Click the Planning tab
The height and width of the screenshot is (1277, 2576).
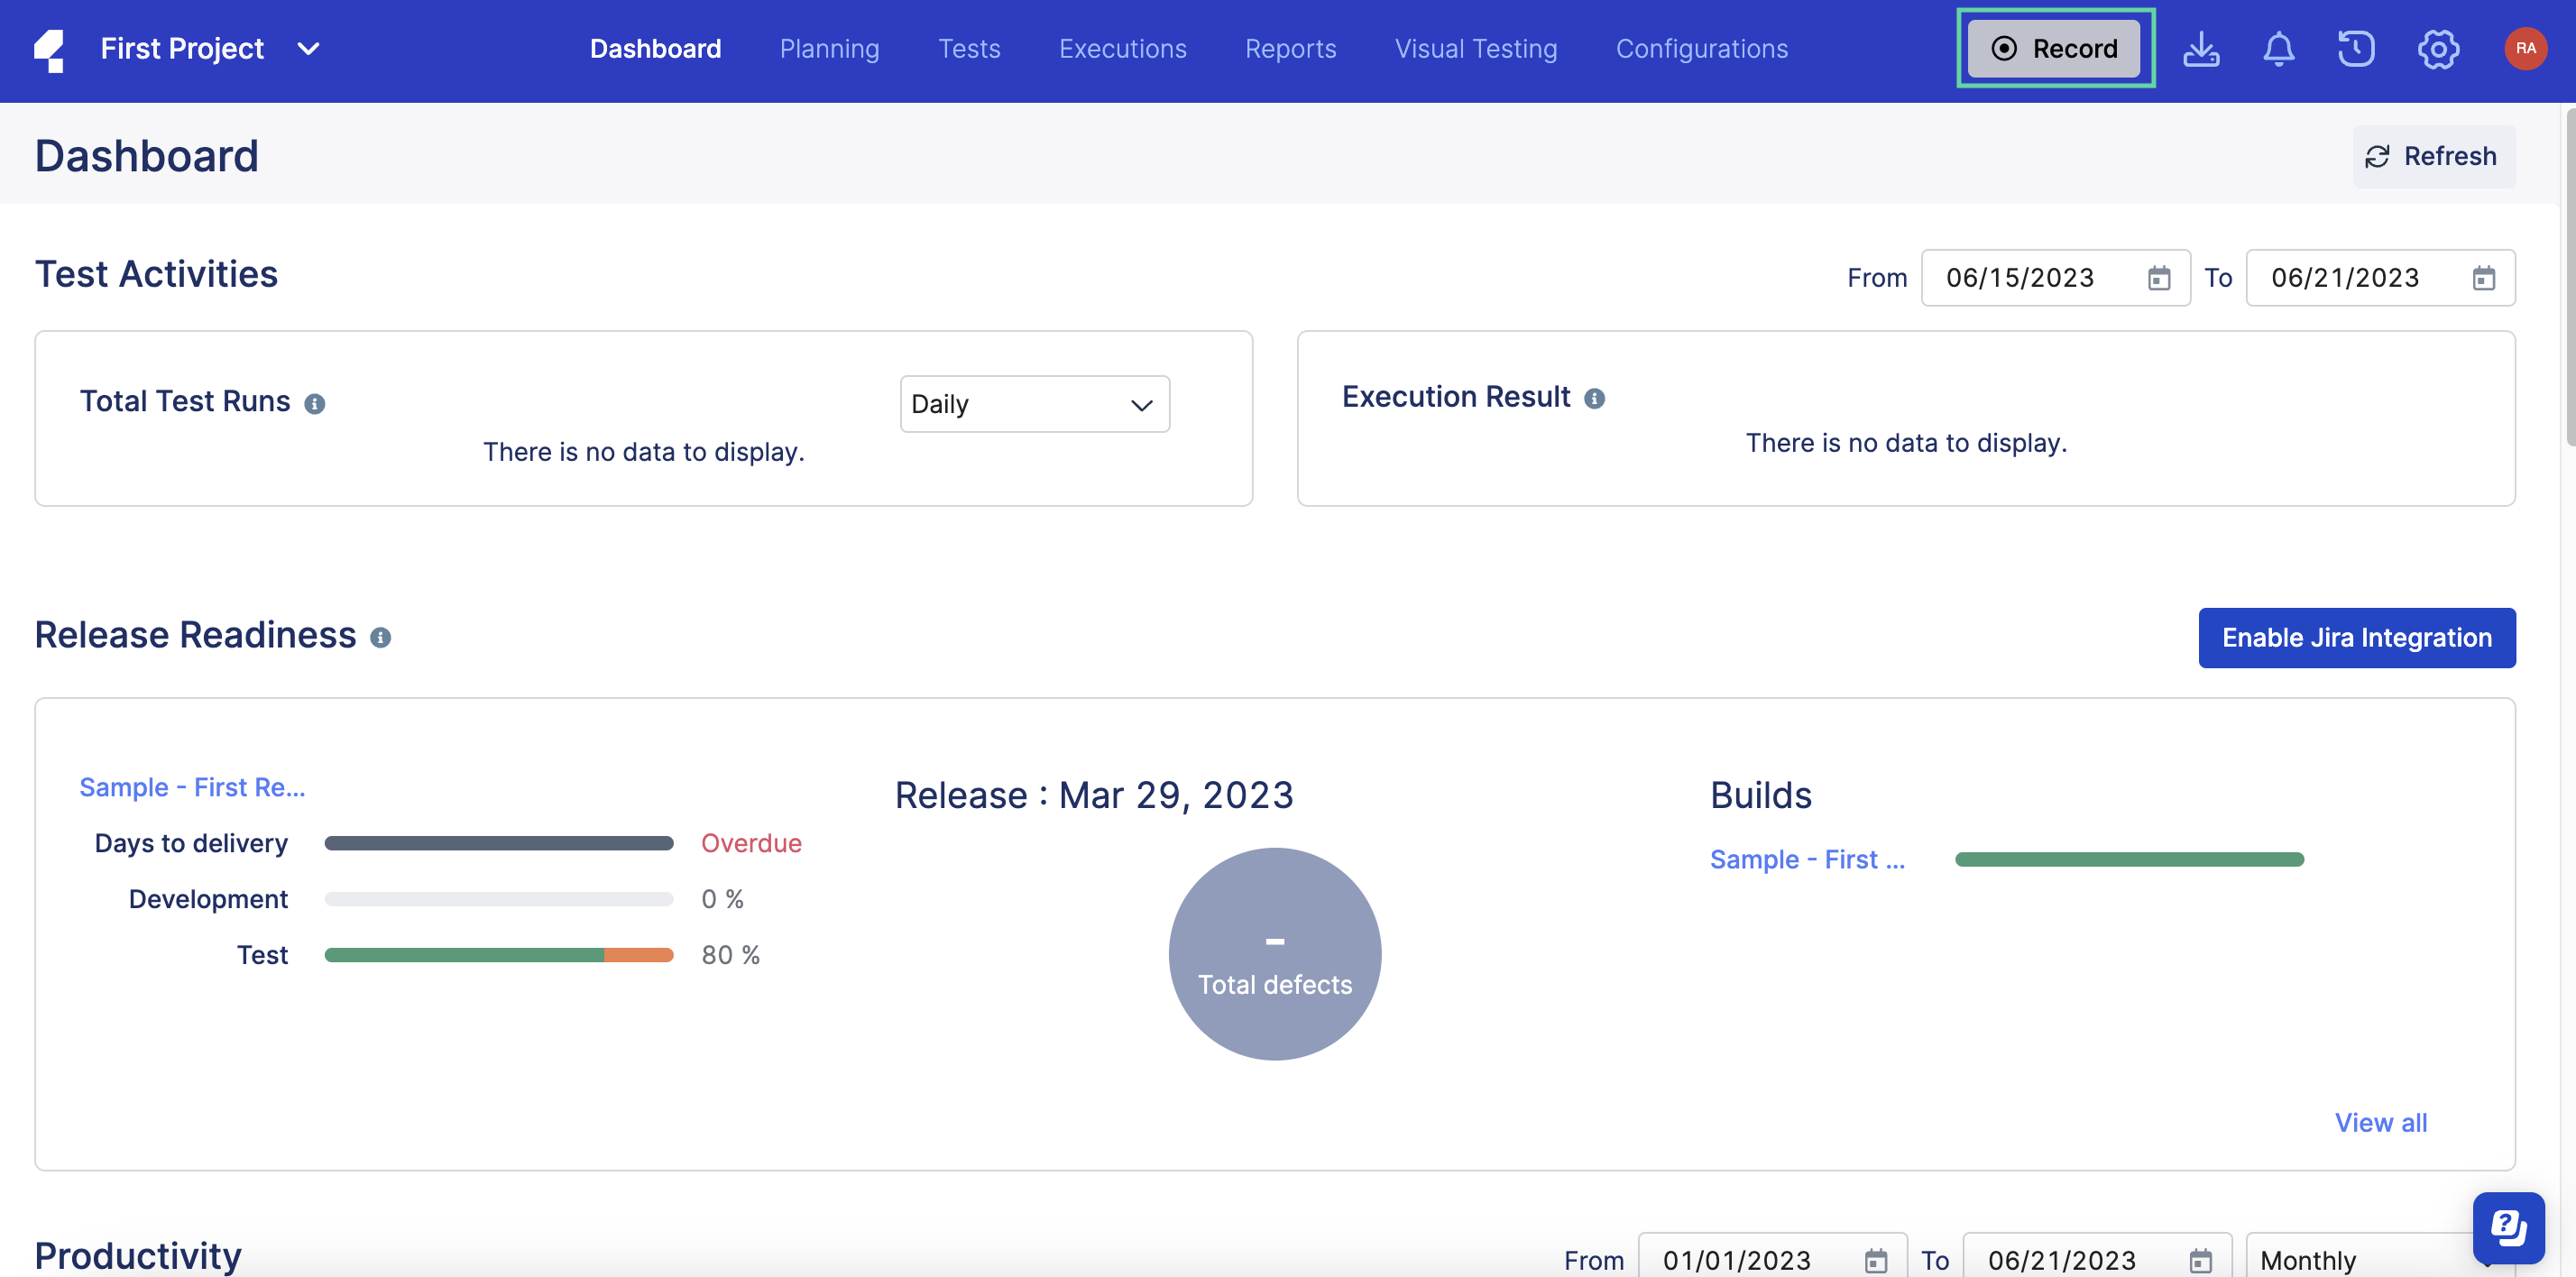pyautogui.click(x=830, y=50)
